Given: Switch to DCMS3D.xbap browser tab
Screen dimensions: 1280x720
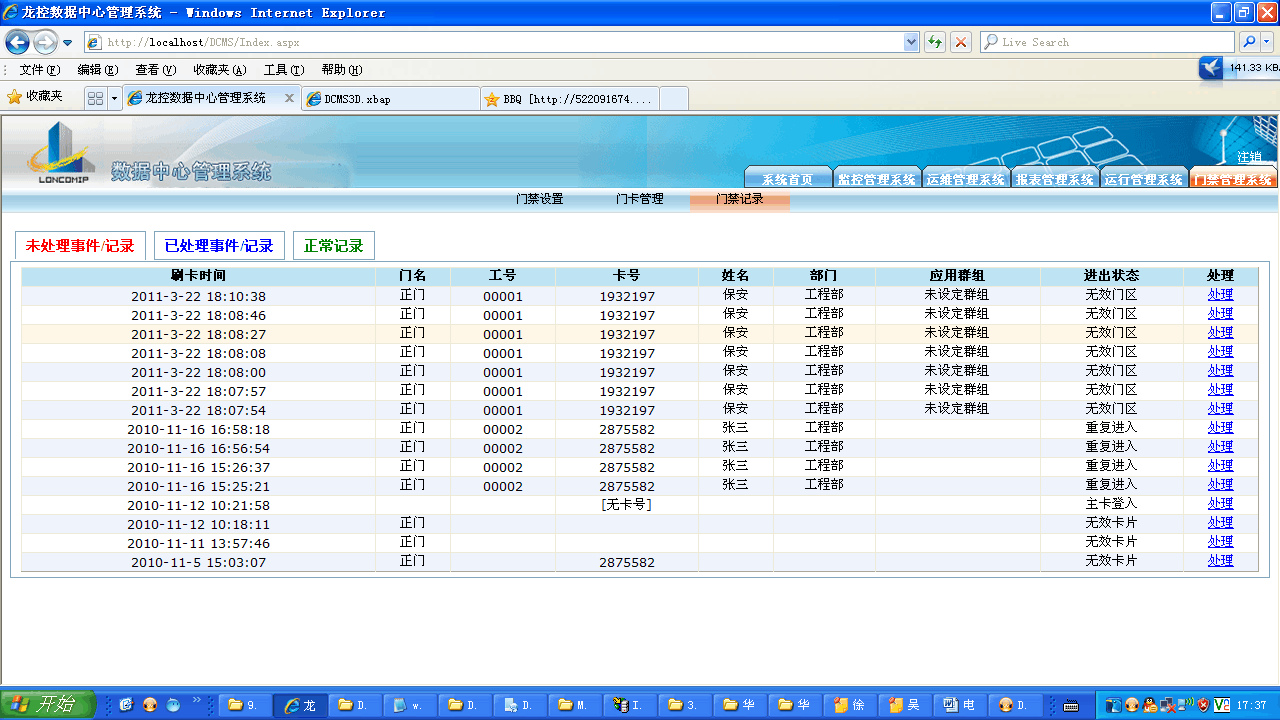Looking at the screenshot, I should click(392, 99).
